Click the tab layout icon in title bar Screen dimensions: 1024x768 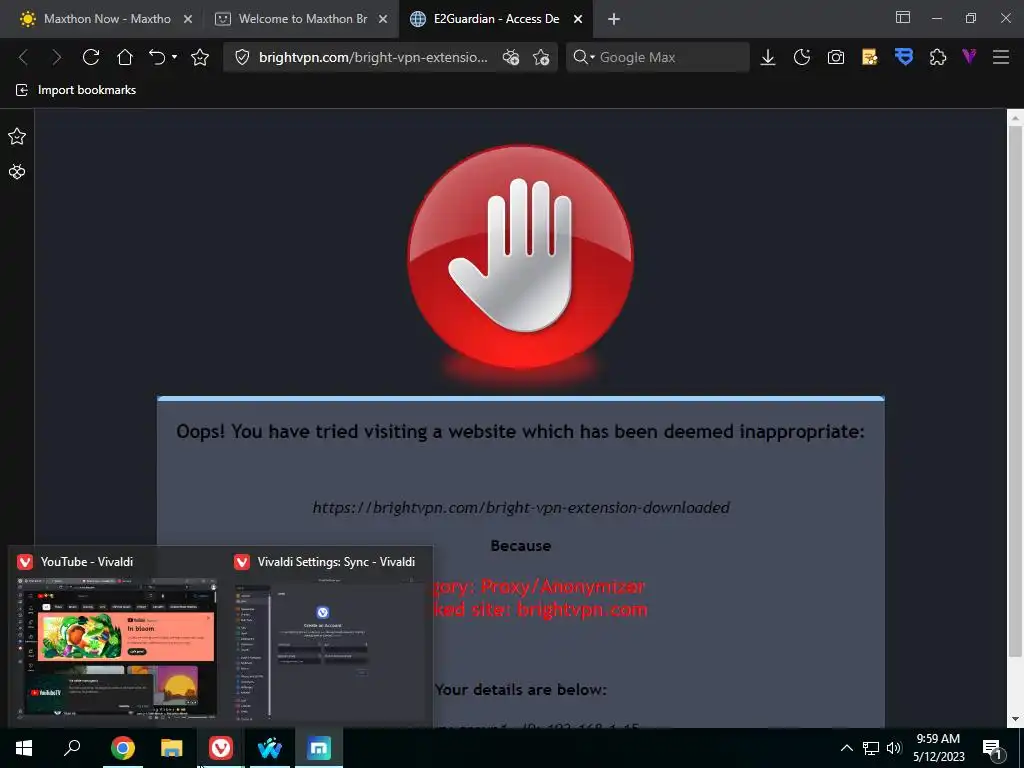coord(903,18)
